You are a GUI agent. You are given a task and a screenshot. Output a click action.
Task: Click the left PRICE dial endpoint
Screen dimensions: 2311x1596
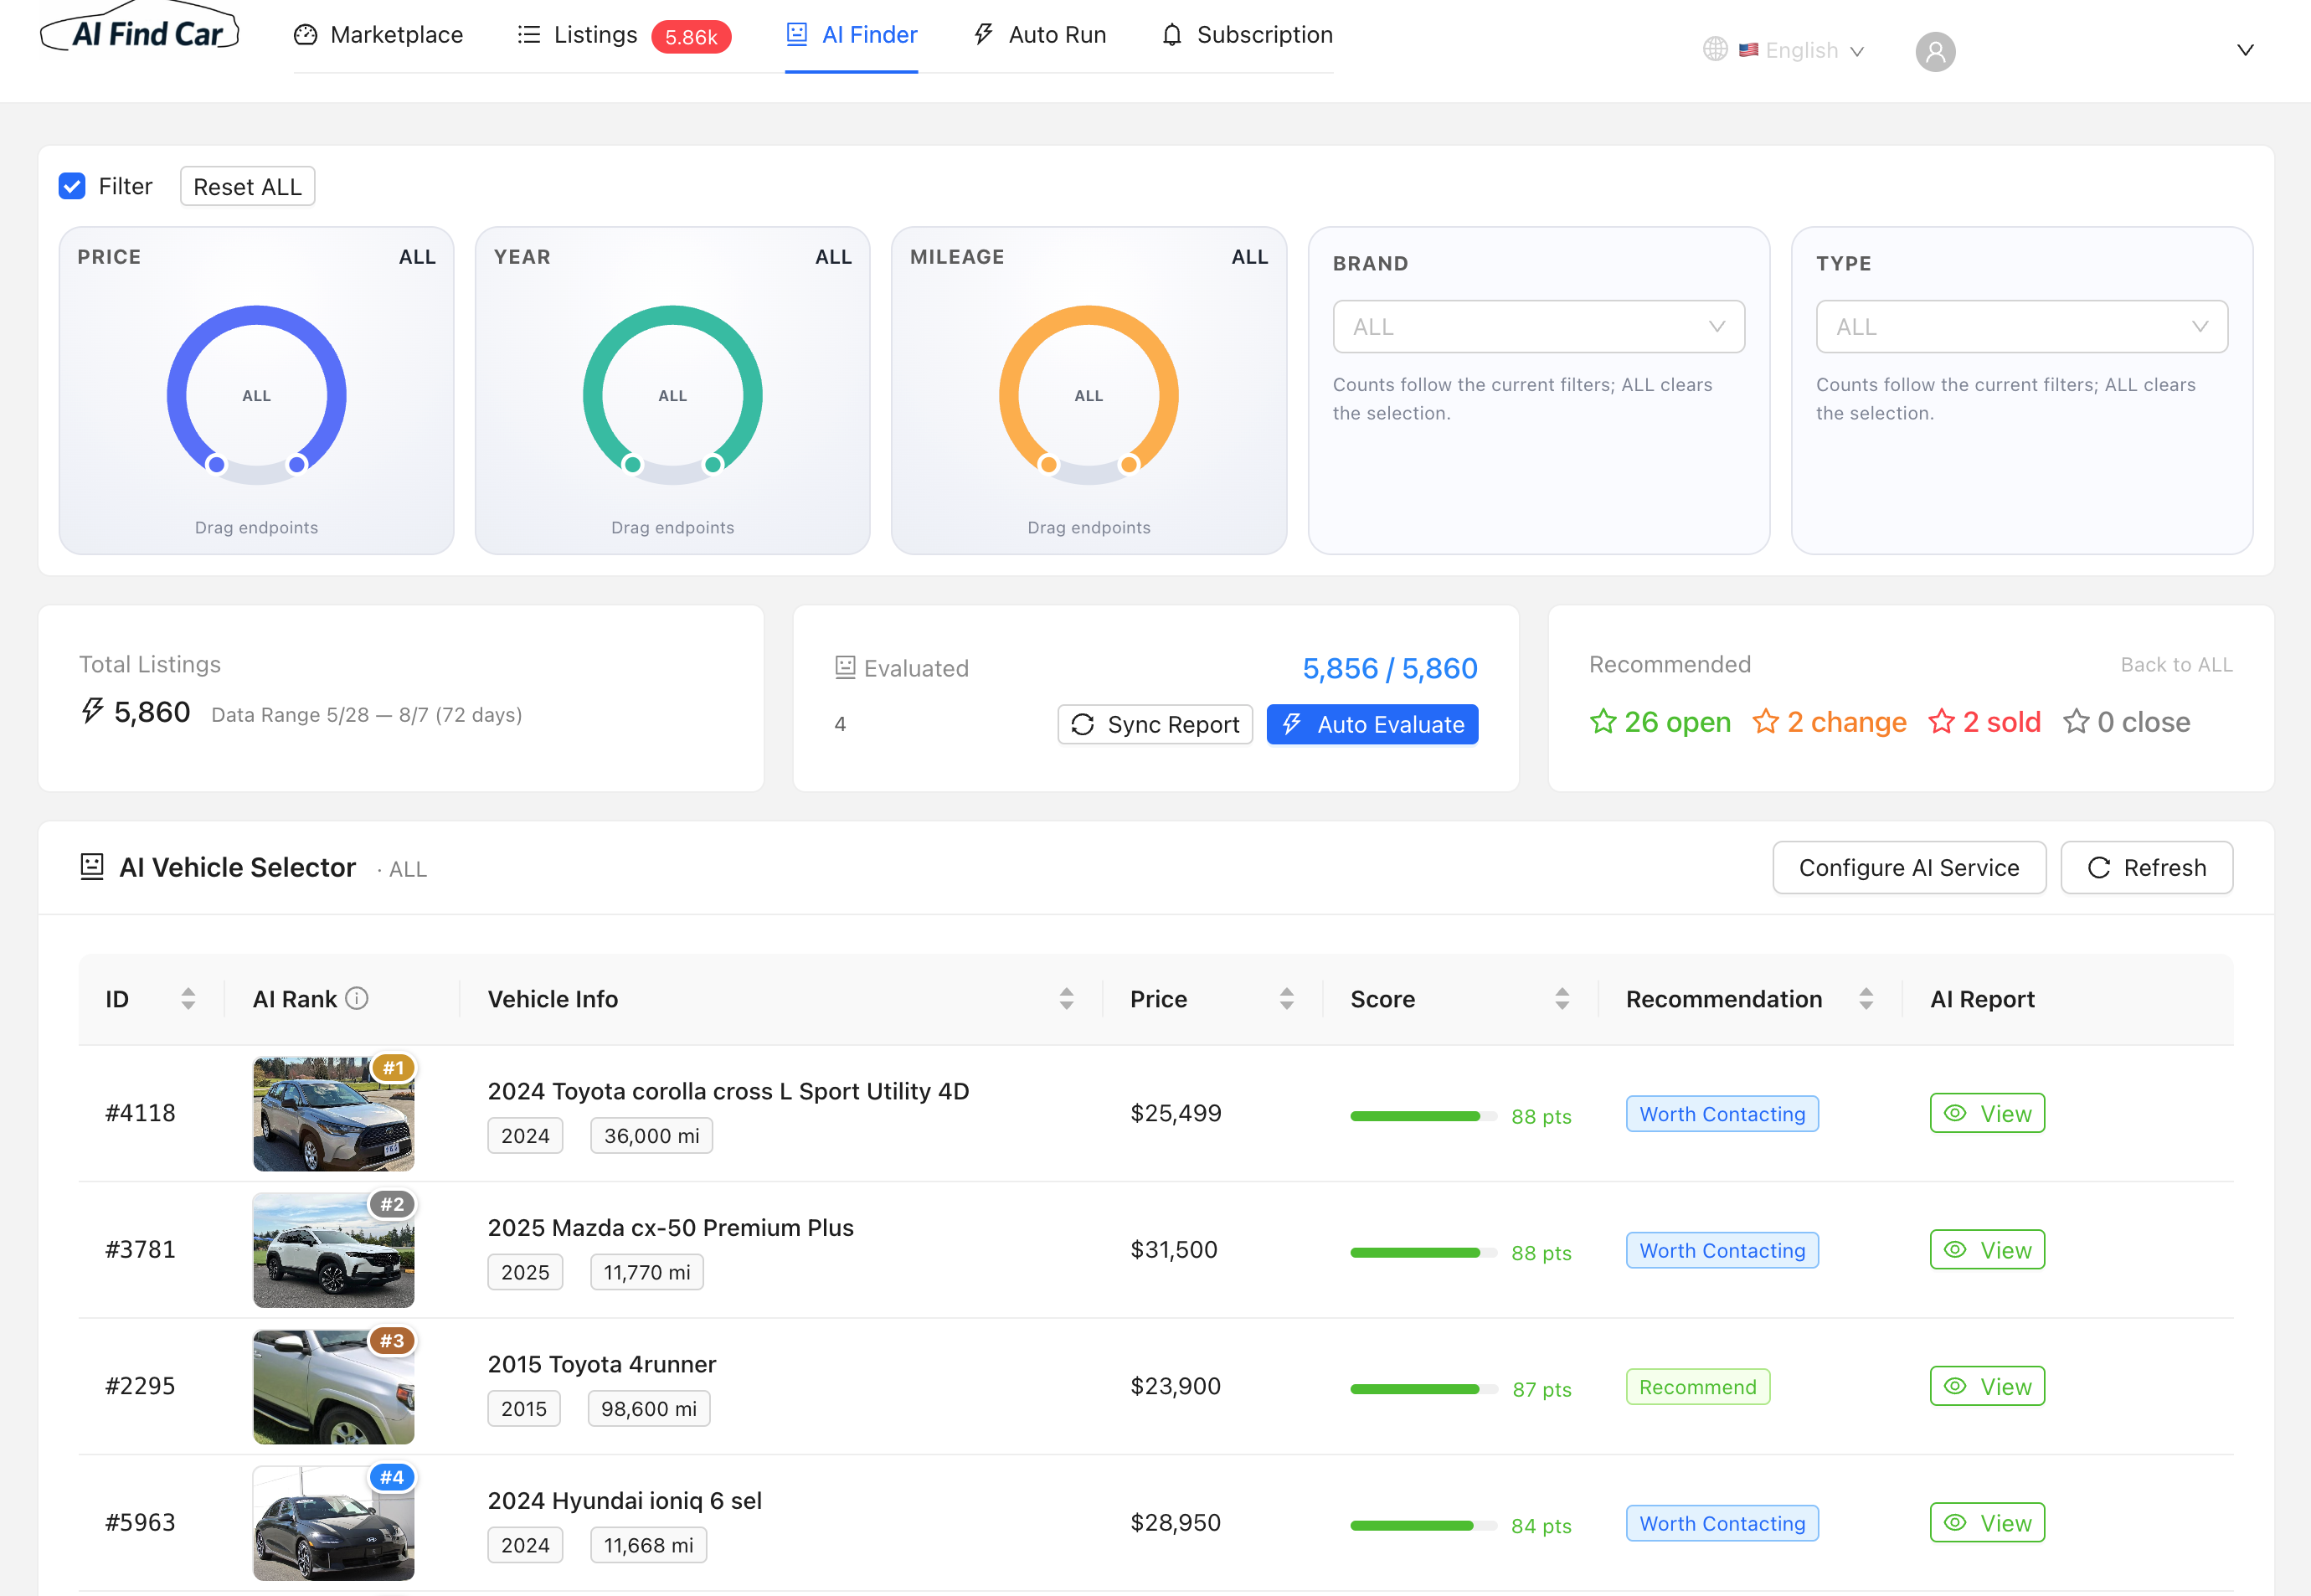tap(216, 464)
